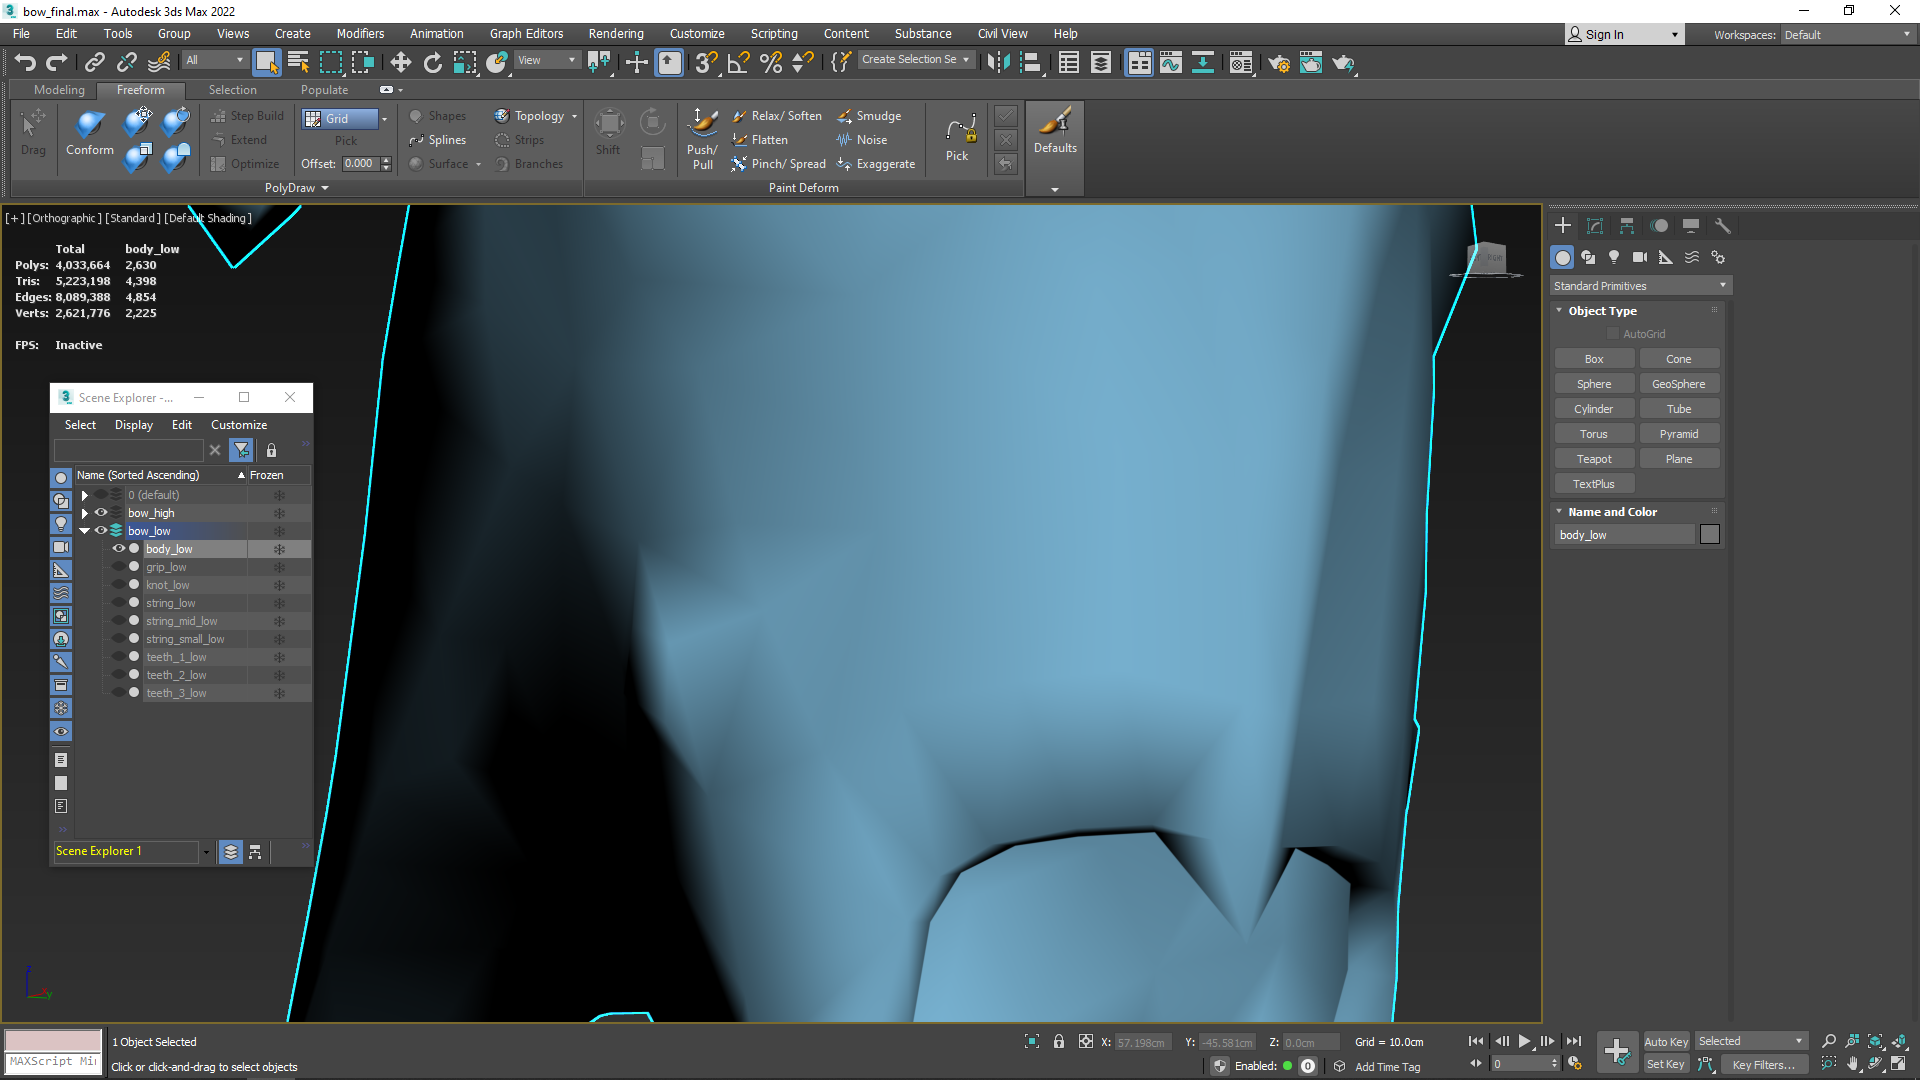Select the Pinch/Spread brush
Viewport: 1920px width, 1080px height.
[x=779, y=164]
